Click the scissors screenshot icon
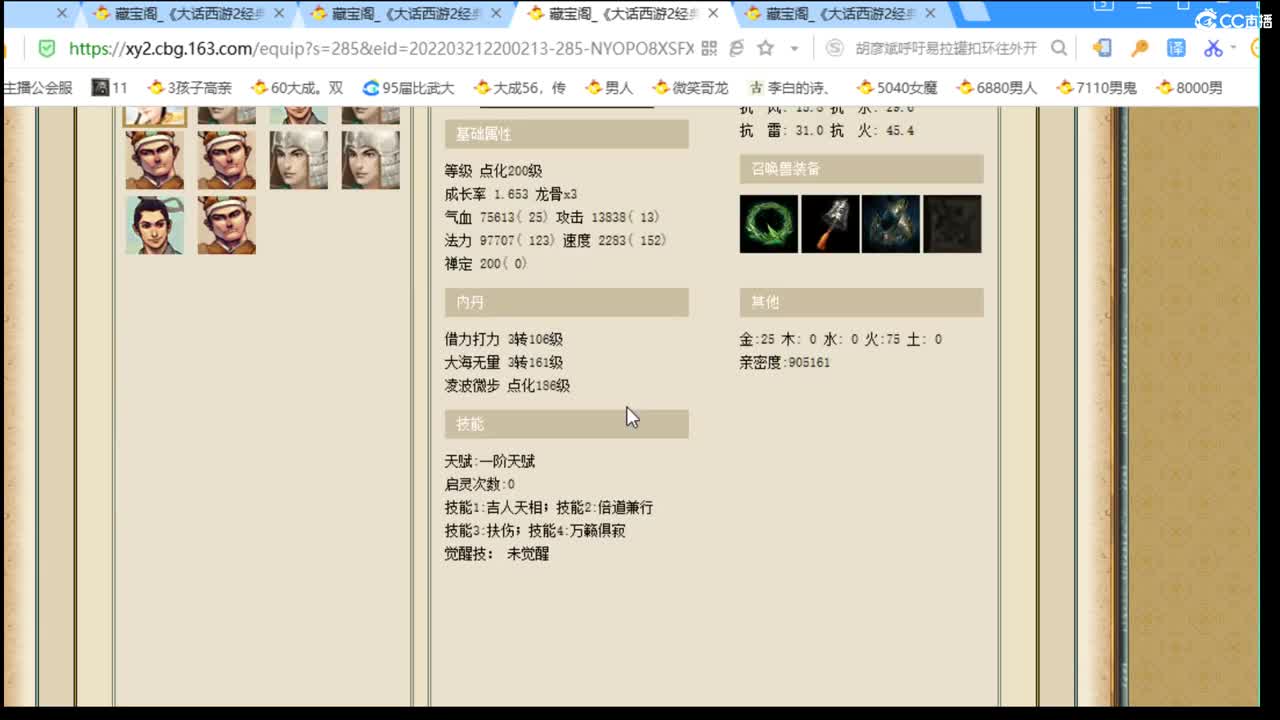Image resolution: width=1280 pixels, height=720 pixels. [1213, 48]
